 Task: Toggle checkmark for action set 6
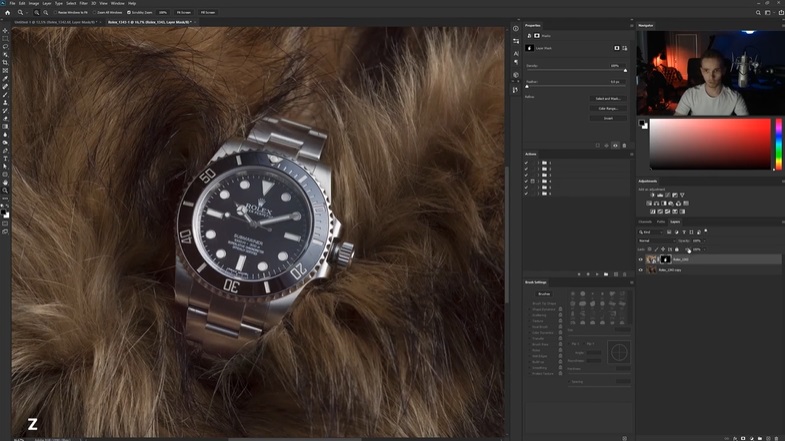526,193
